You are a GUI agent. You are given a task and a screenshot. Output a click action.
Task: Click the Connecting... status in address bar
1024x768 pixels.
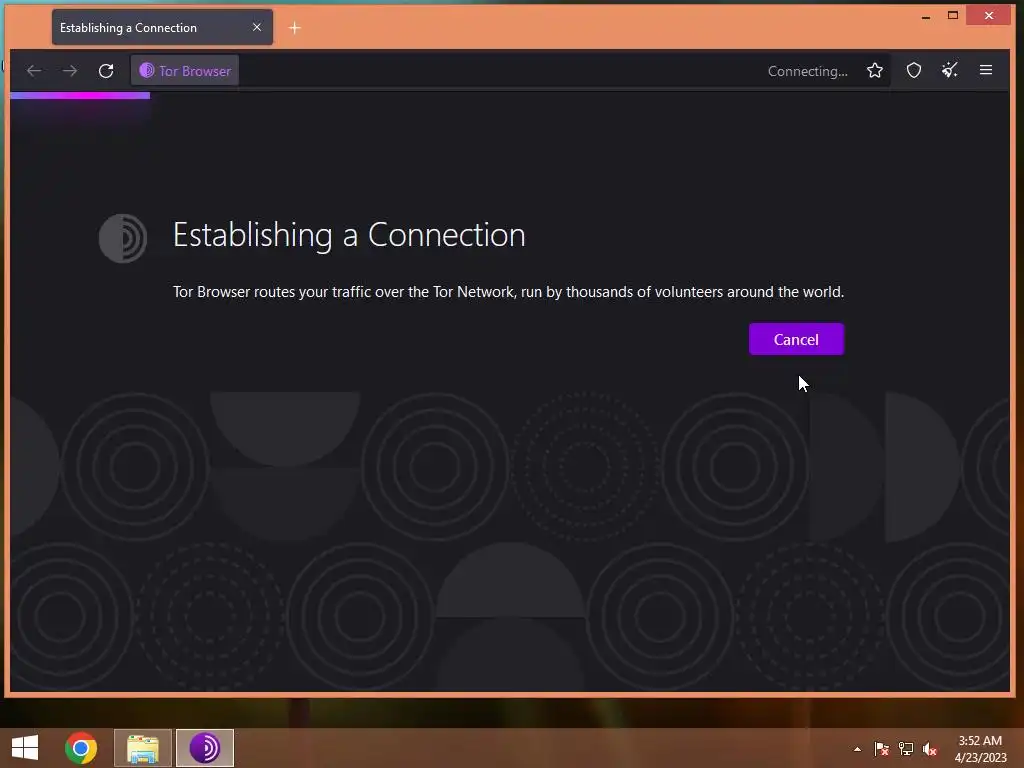(807, 71)
